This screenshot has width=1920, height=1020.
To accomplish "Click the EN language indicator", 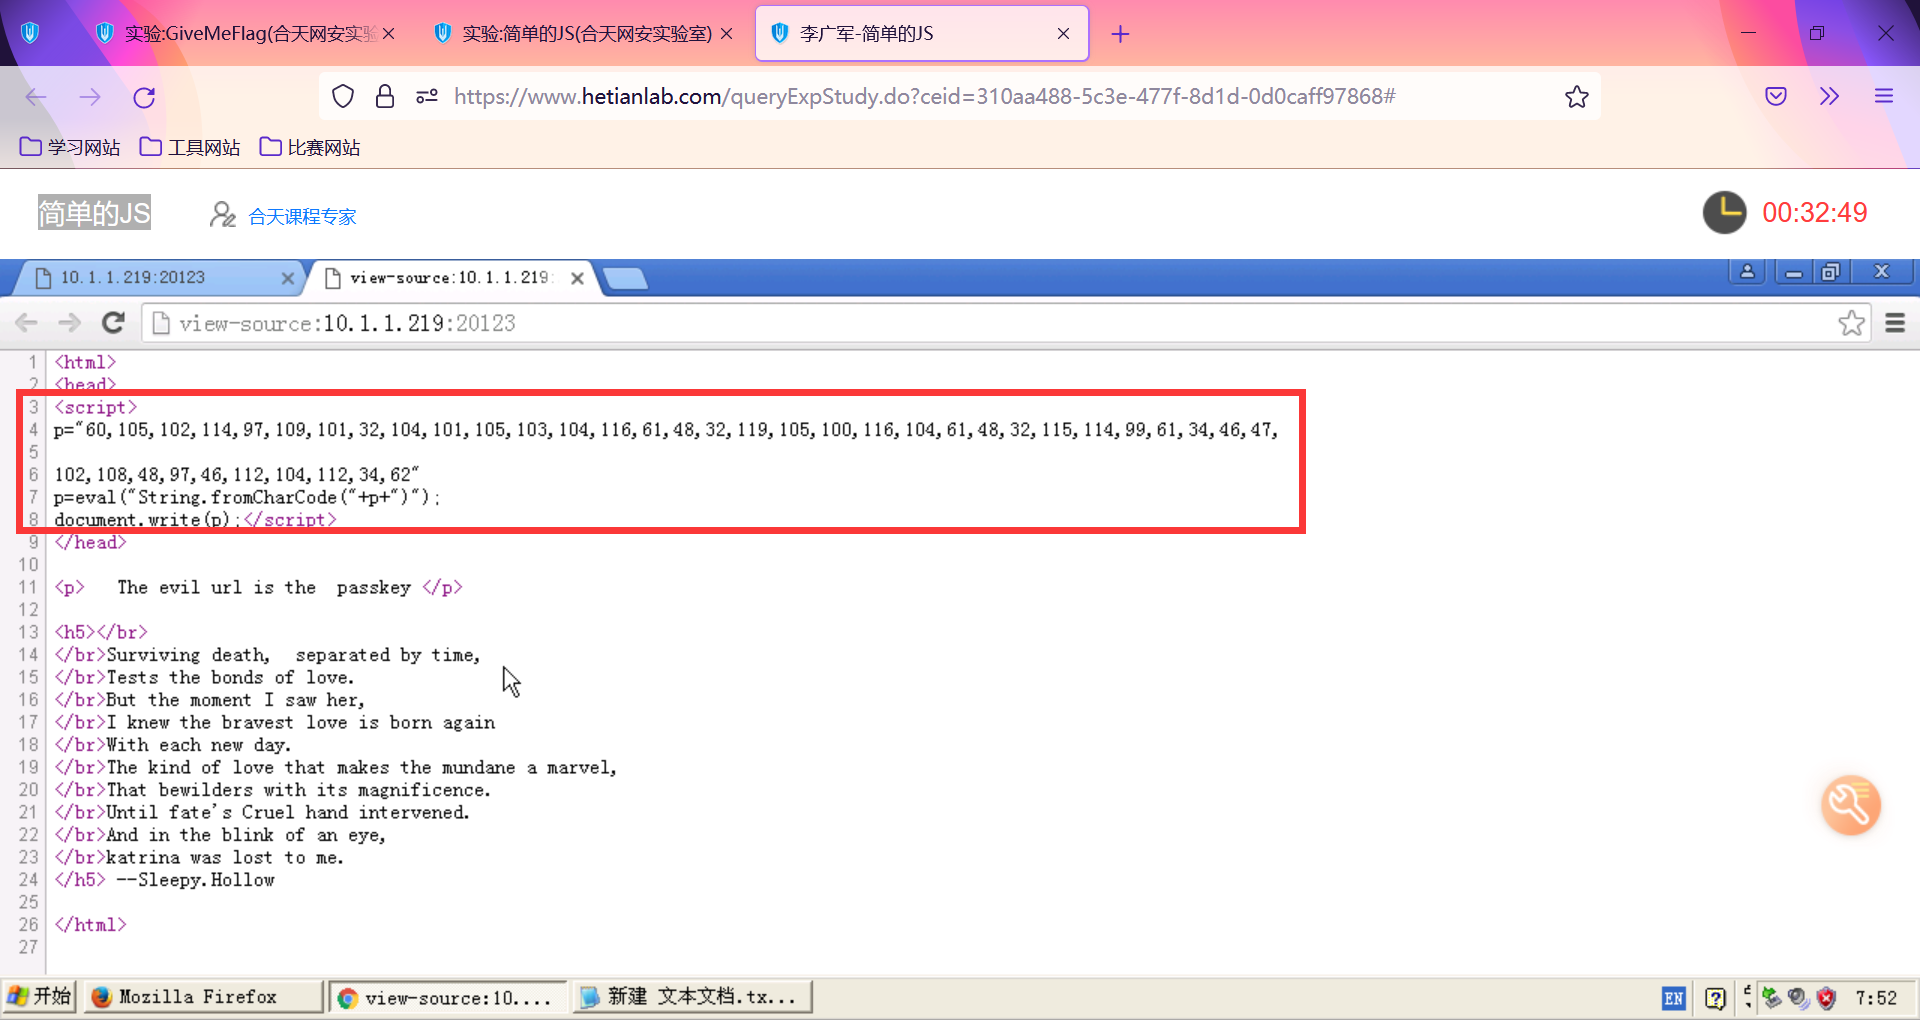I will tap(1673, 998).
